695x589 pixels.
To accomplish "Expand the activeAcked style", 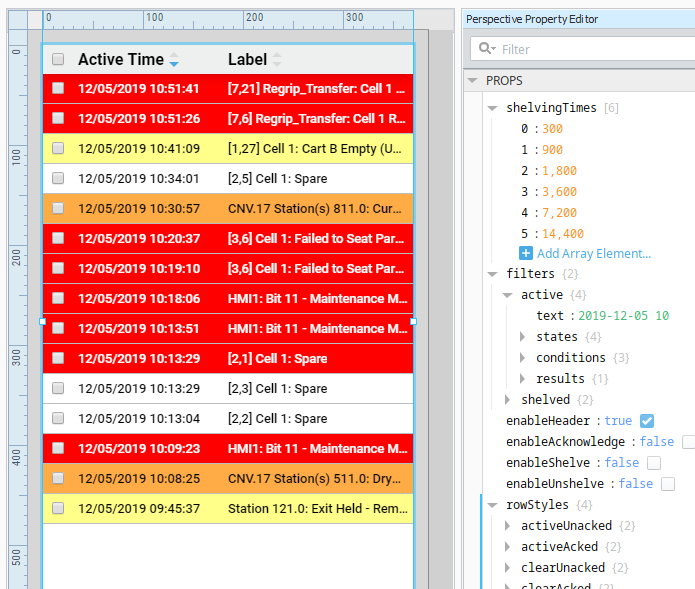I will pyautogui.click(x=508, y=546).
